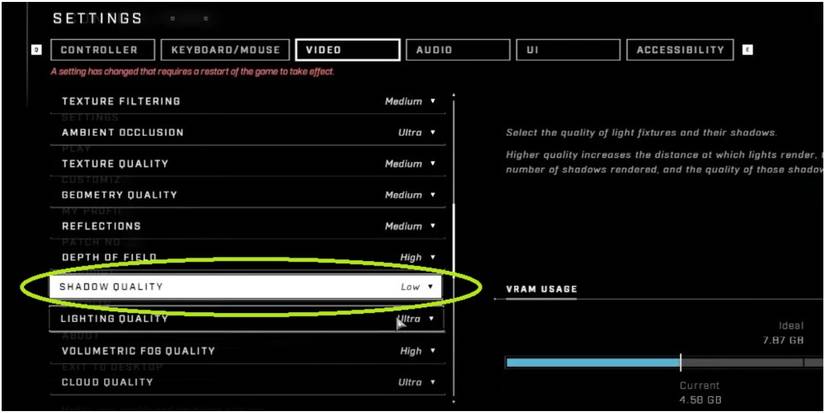Click the highlighted Shadow Quality row
This screenshot has width=825, height=413.
pos(245,287)
